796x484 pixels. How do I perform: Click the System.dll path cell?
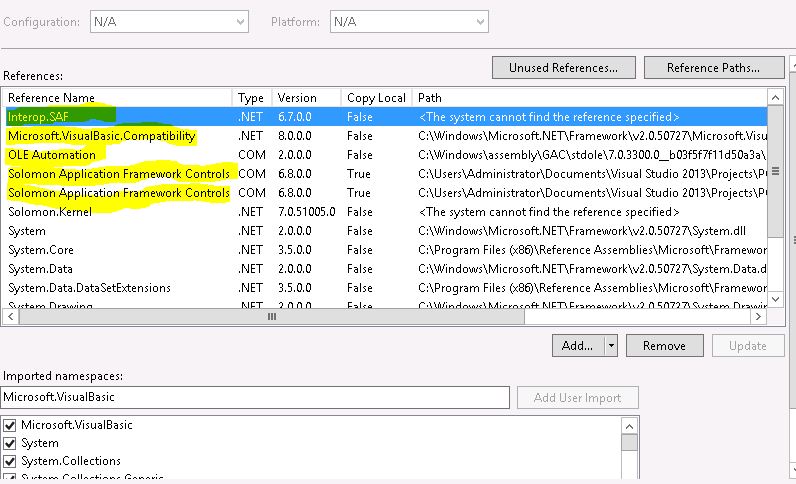[x=582, y=231]
